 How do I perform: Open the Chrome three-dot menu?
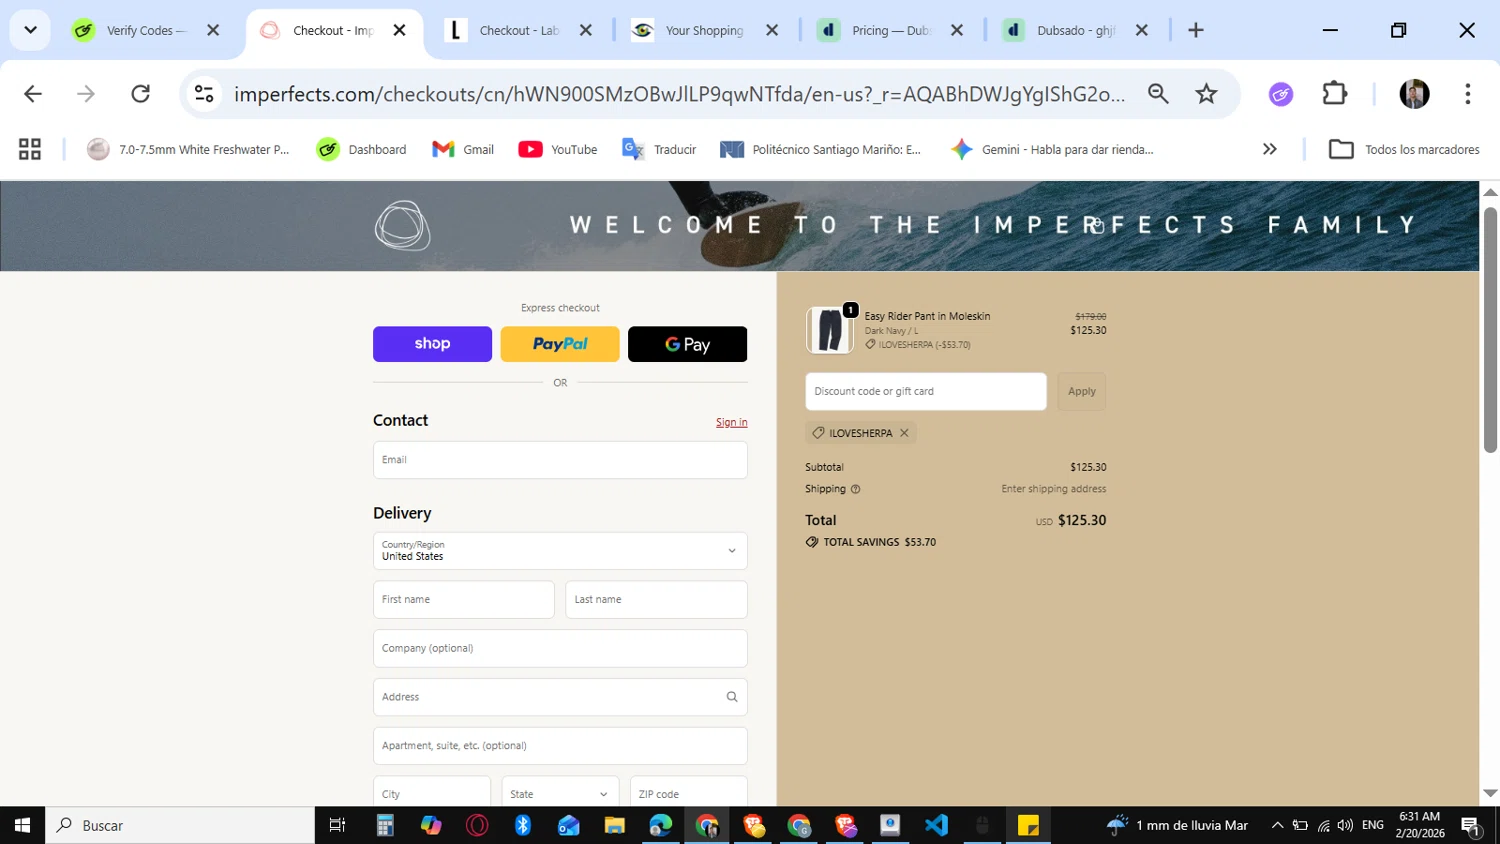click(1468, 94)
